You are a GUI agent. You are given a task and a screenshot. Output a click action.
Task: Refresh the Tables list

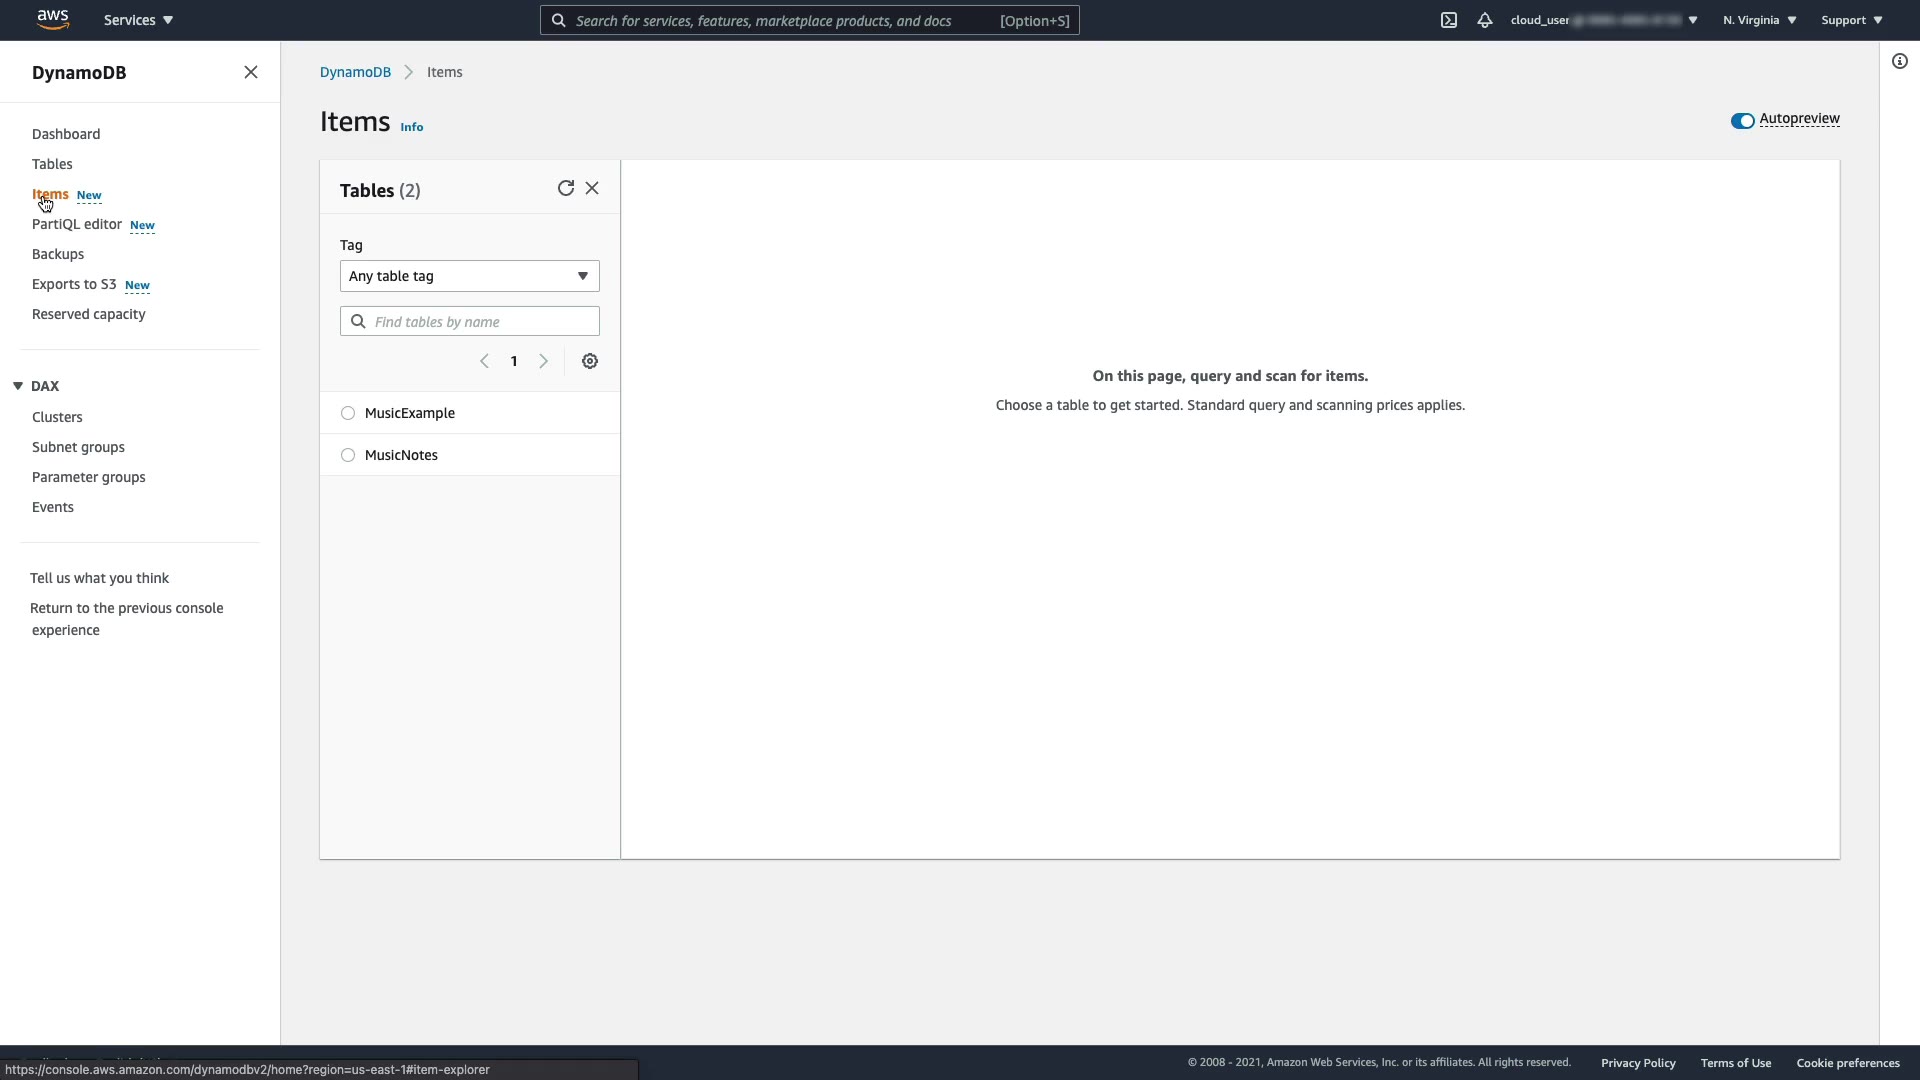pos(565,188)
